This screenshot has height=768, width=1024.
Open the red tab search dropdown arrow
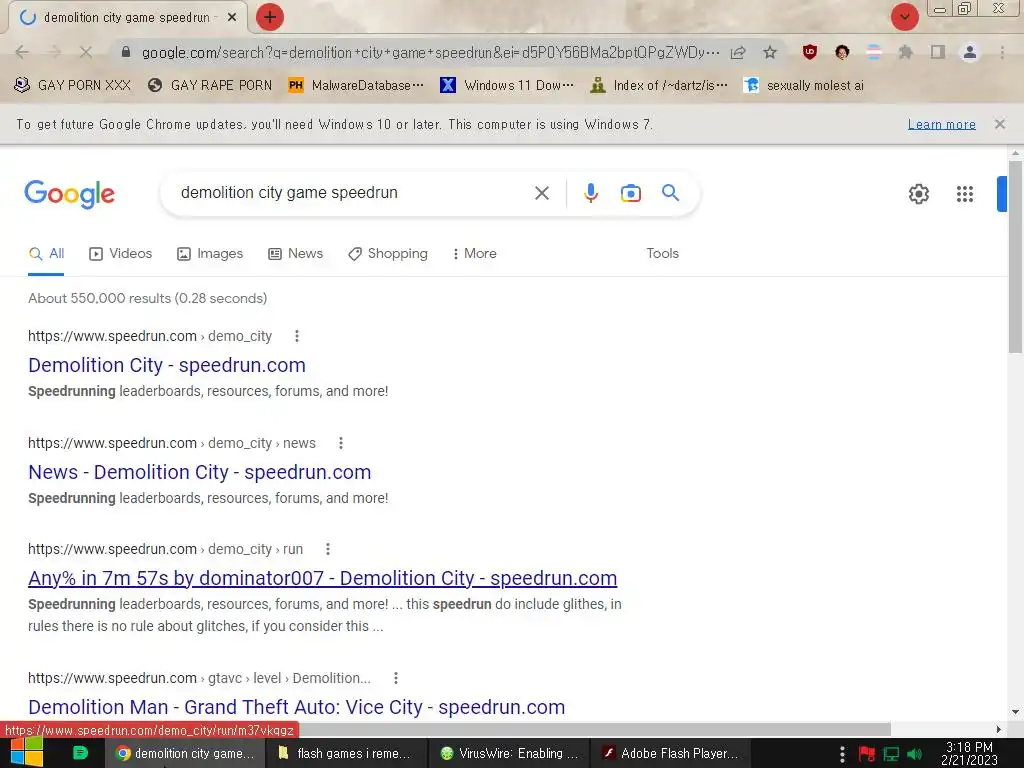coord(904,17)
